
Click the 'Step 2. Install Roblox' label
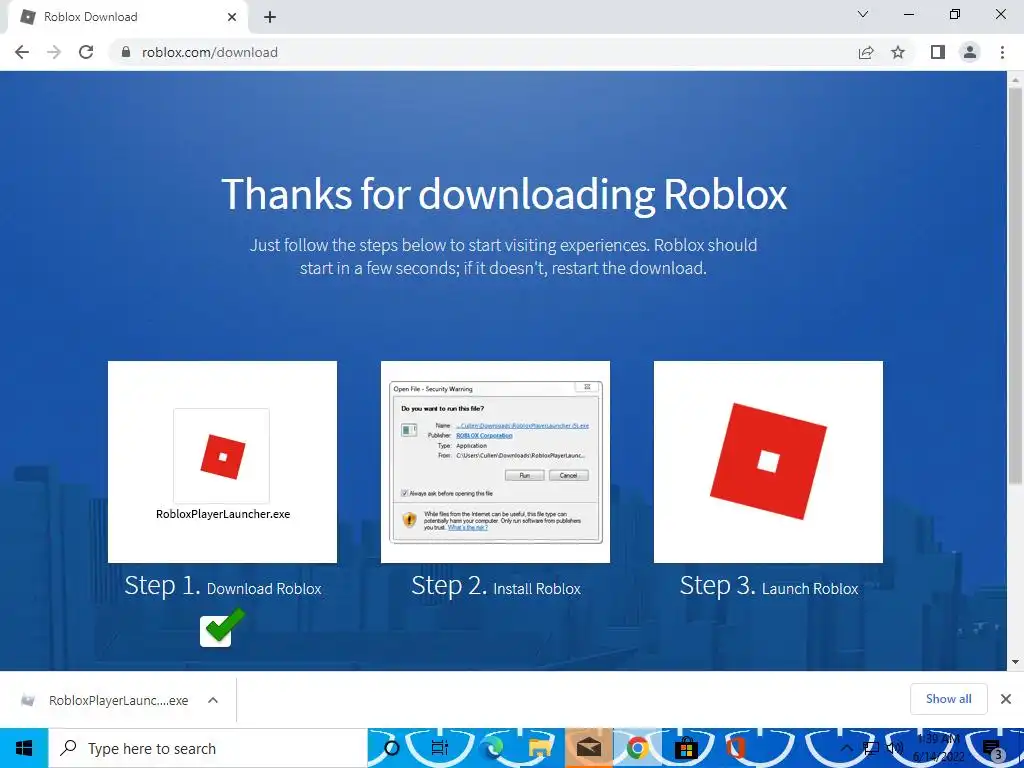click(x=496, y=586)
